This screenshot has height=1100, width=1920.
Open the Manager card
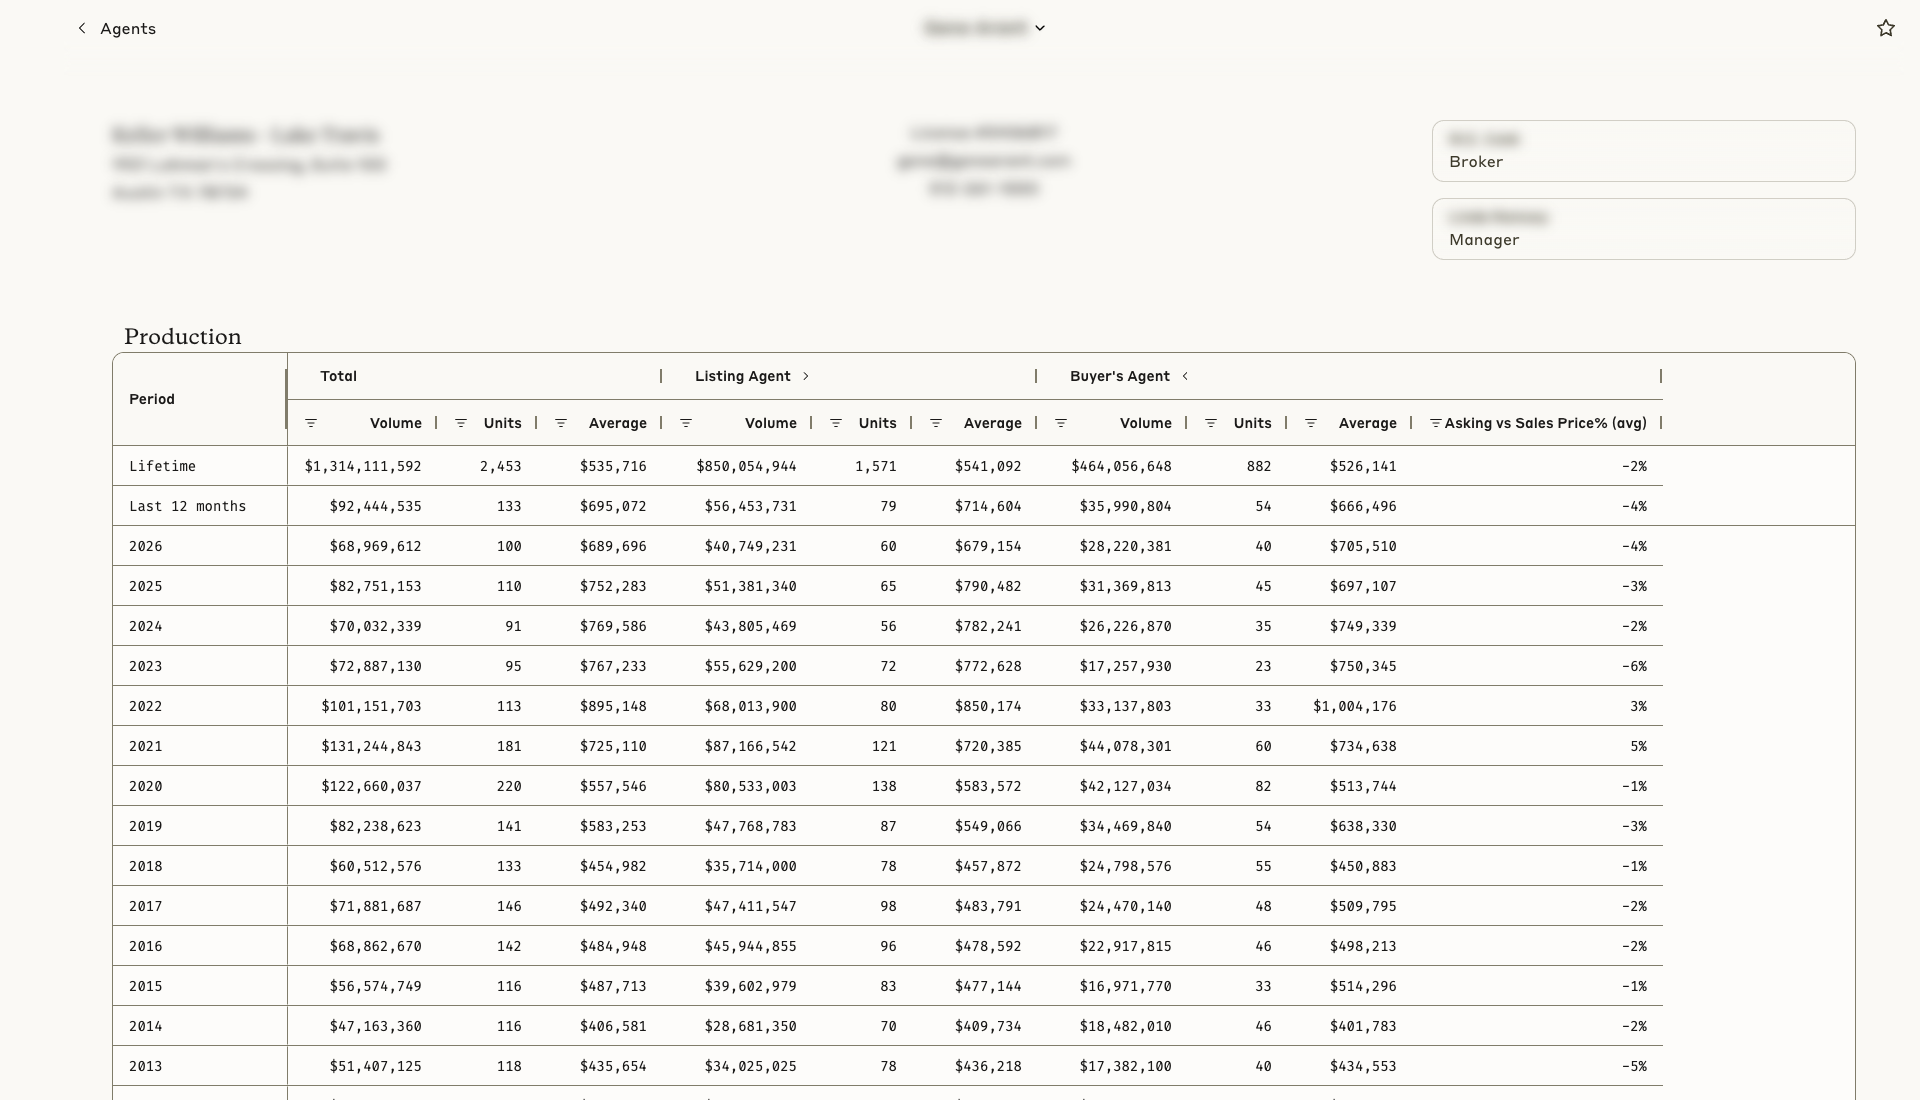[x=1643, y=229]
